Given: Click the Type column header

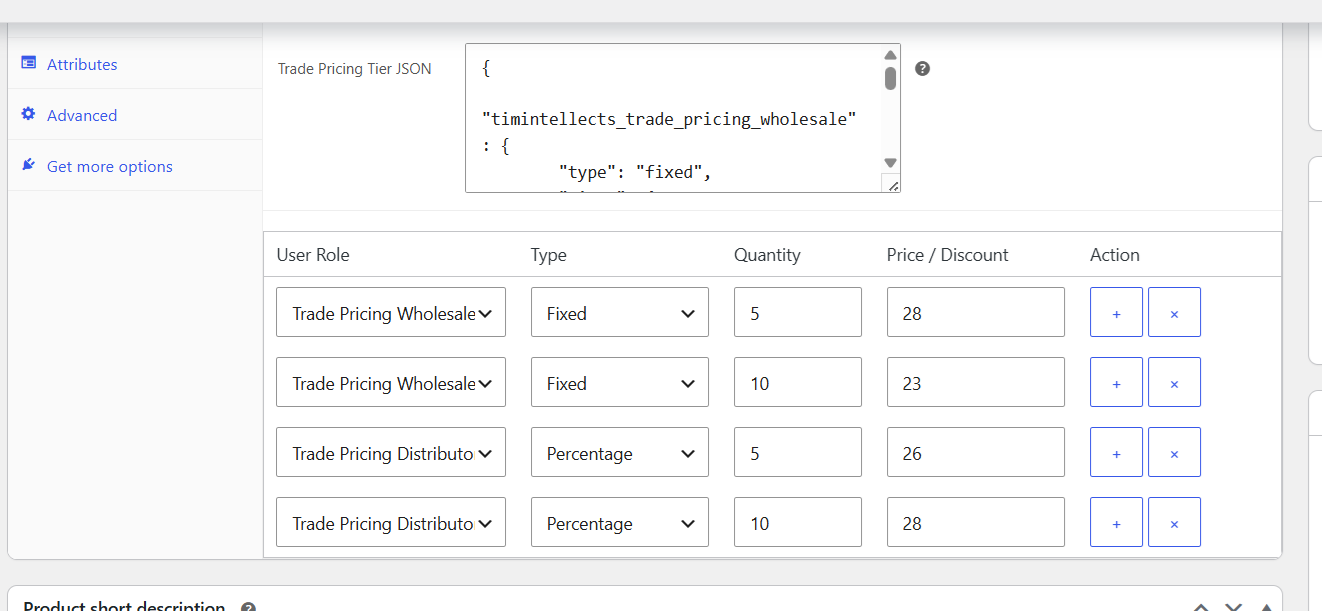Looking at the screenshot, I should coord(549,255).
